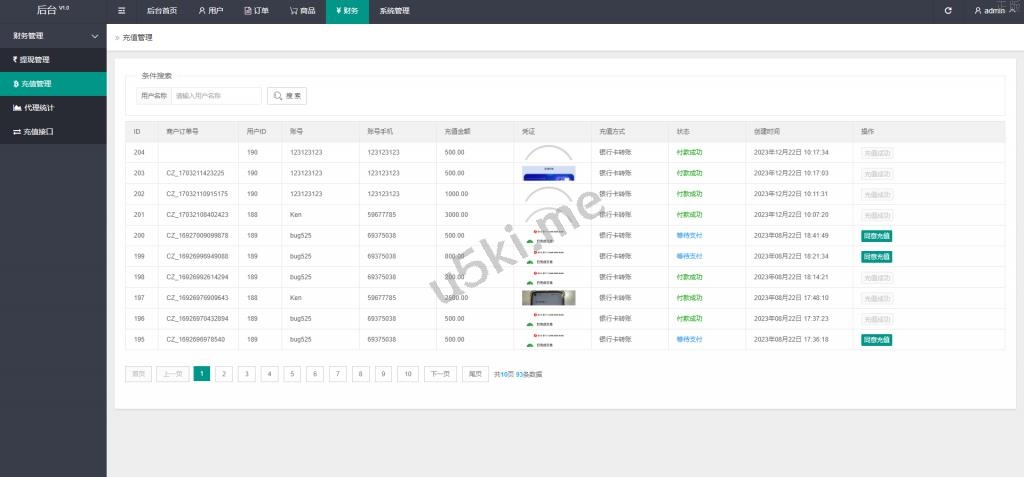Open 充值接口 in the sidebar

[35, 131]
